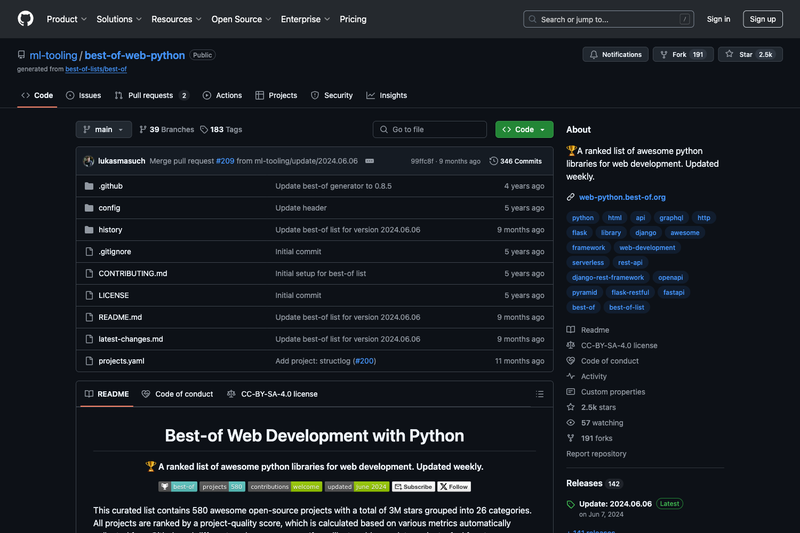
Task: Click the GitHub logo home icon
Action: 26,19
